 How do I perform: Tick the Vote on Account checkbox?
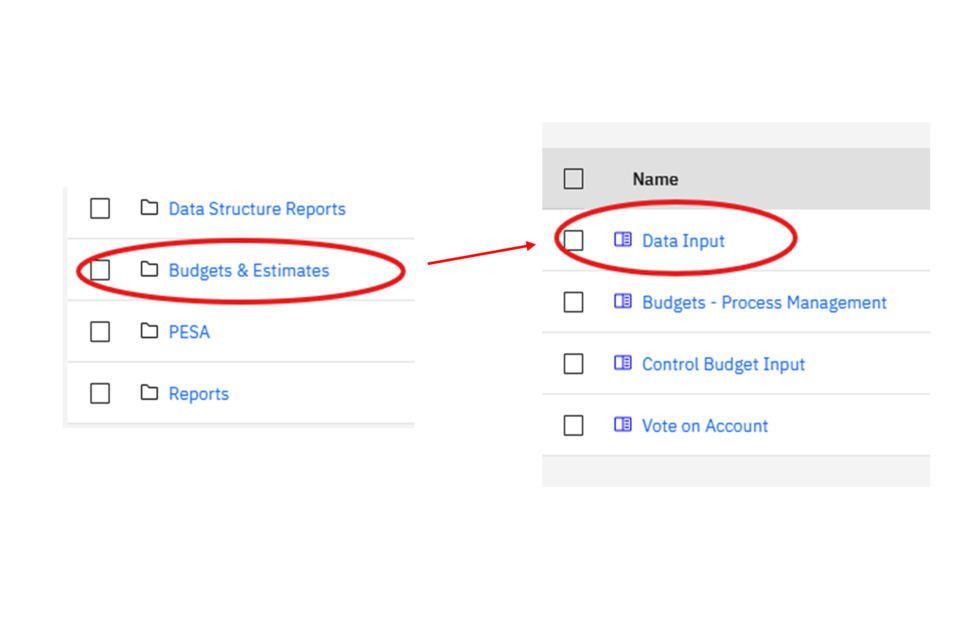[x=573, y=426]
